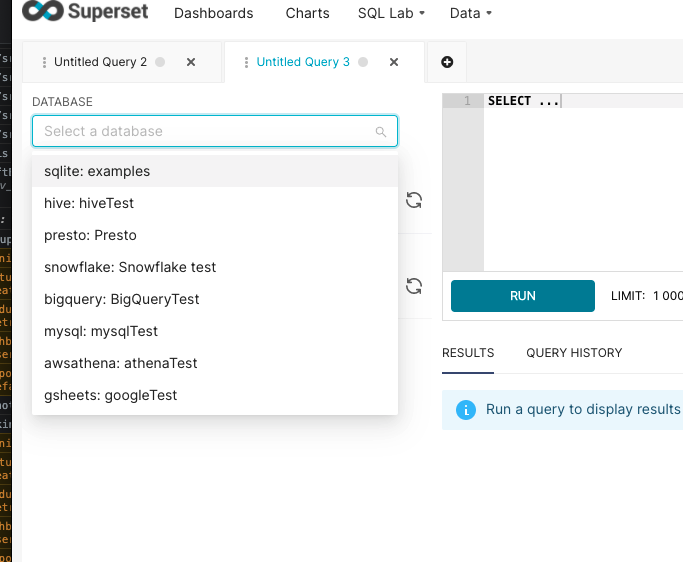Open the RESULTS tab
This screenshot has height=562, width=683.
click(x=468, y=353)
